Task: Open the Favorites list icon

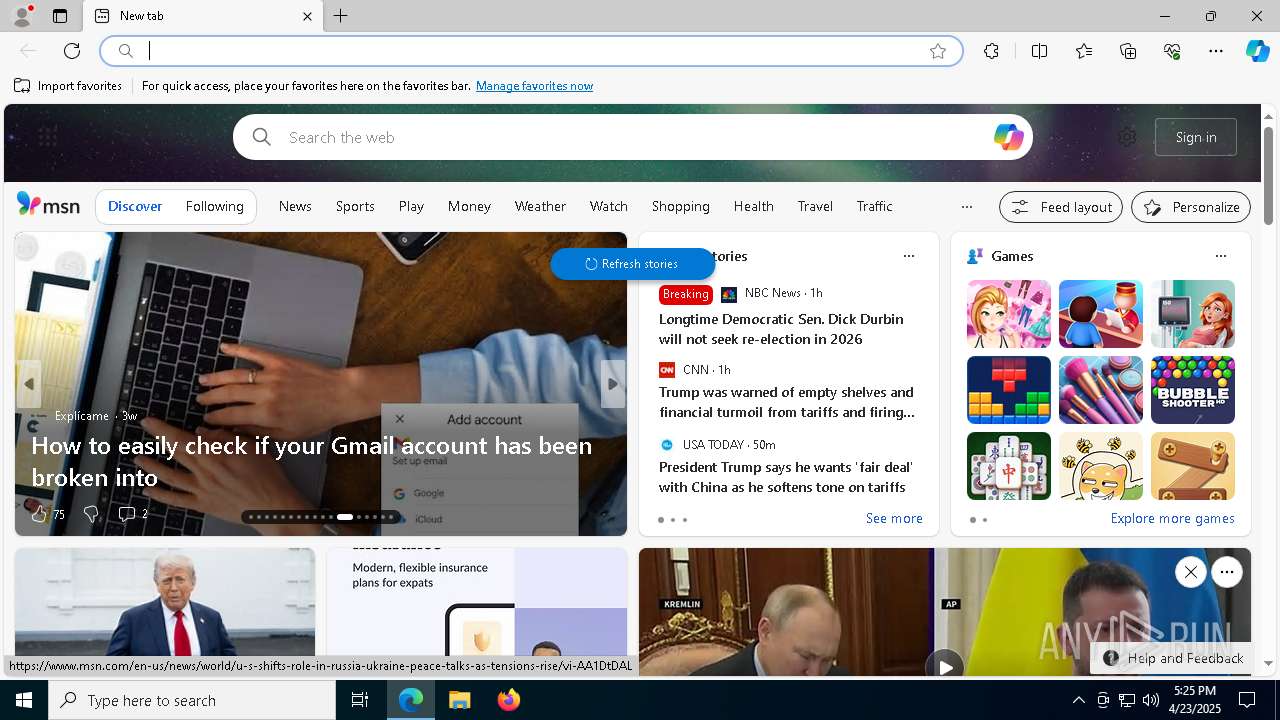Action: click(1084, 51)
